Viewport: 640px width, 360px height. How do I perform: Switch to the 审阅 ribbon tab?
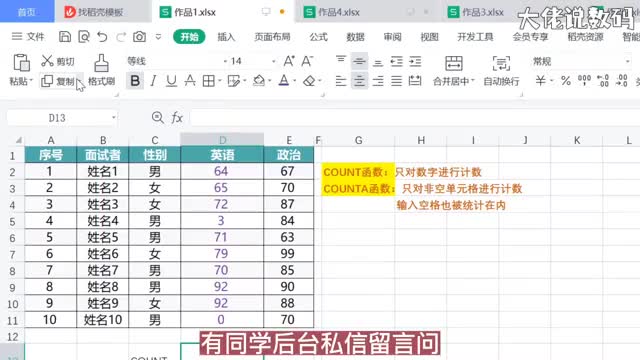coord(392,37)
